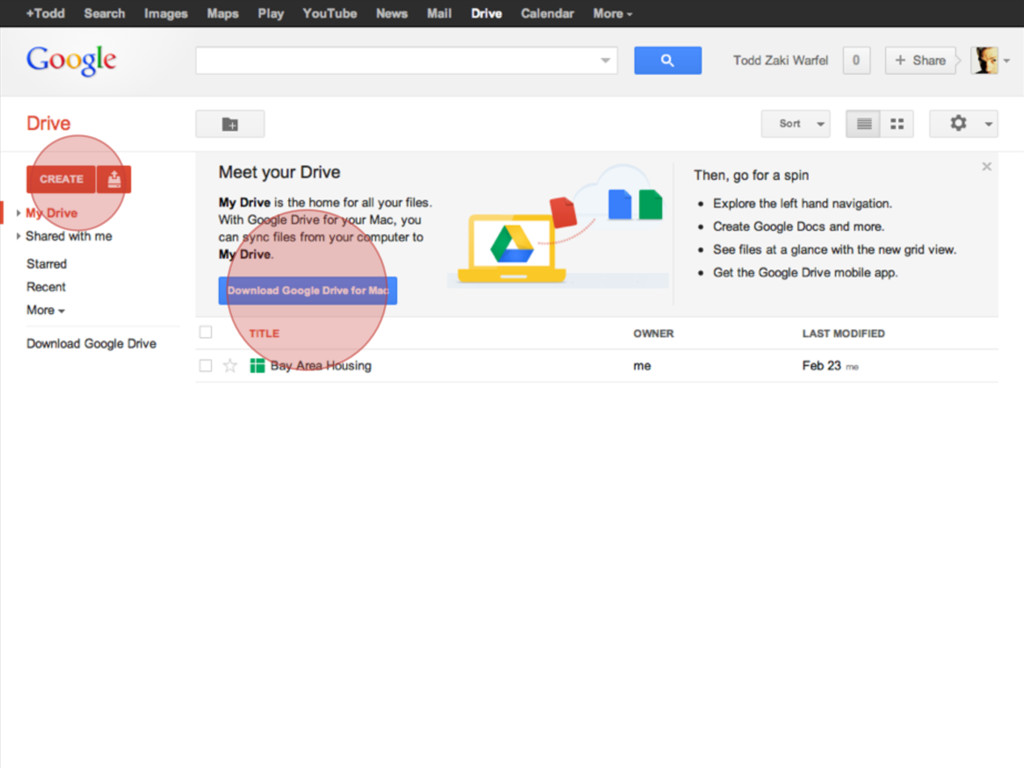This screenshot has height=768, width=1024.
Task: Sort by the Title column header
Action: [264, 333]
